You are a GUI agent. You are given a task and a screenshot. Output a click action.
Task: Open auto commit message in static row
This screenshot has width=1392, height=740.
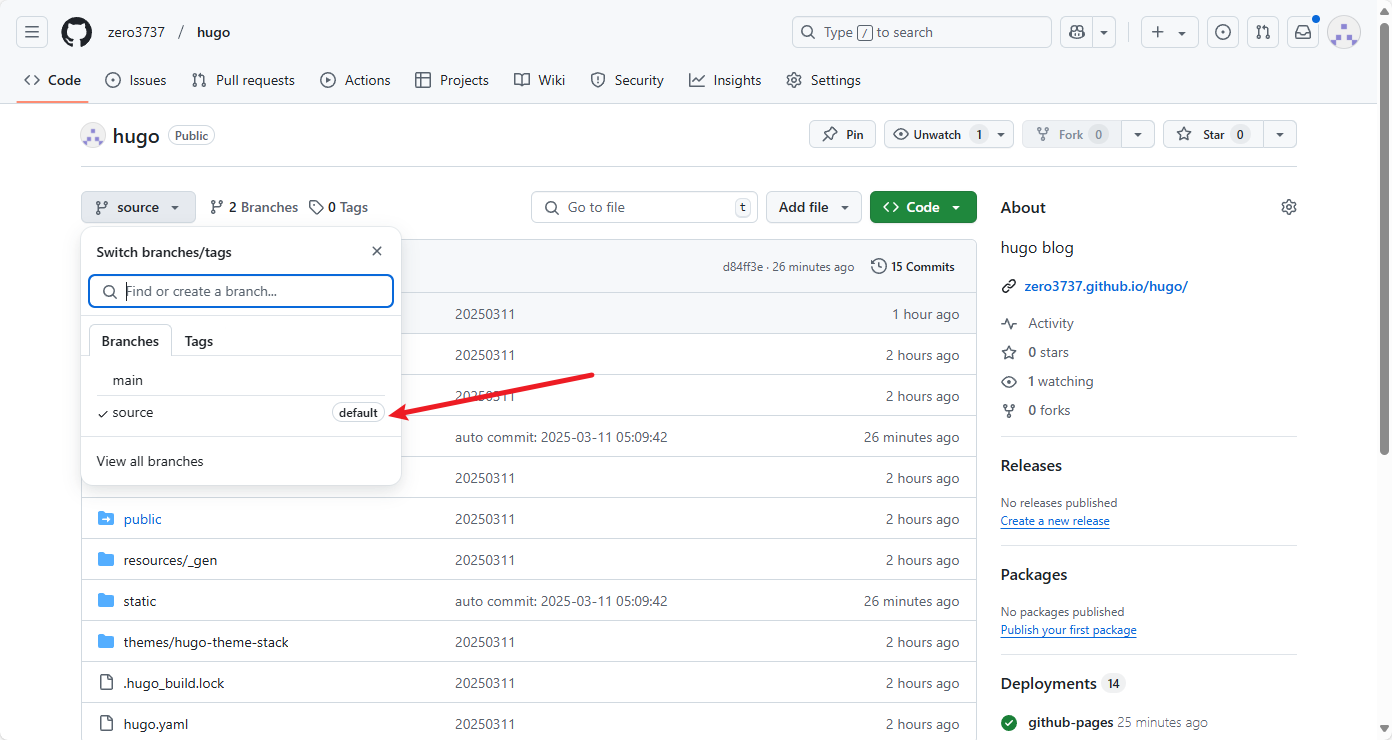click(561, 601)
